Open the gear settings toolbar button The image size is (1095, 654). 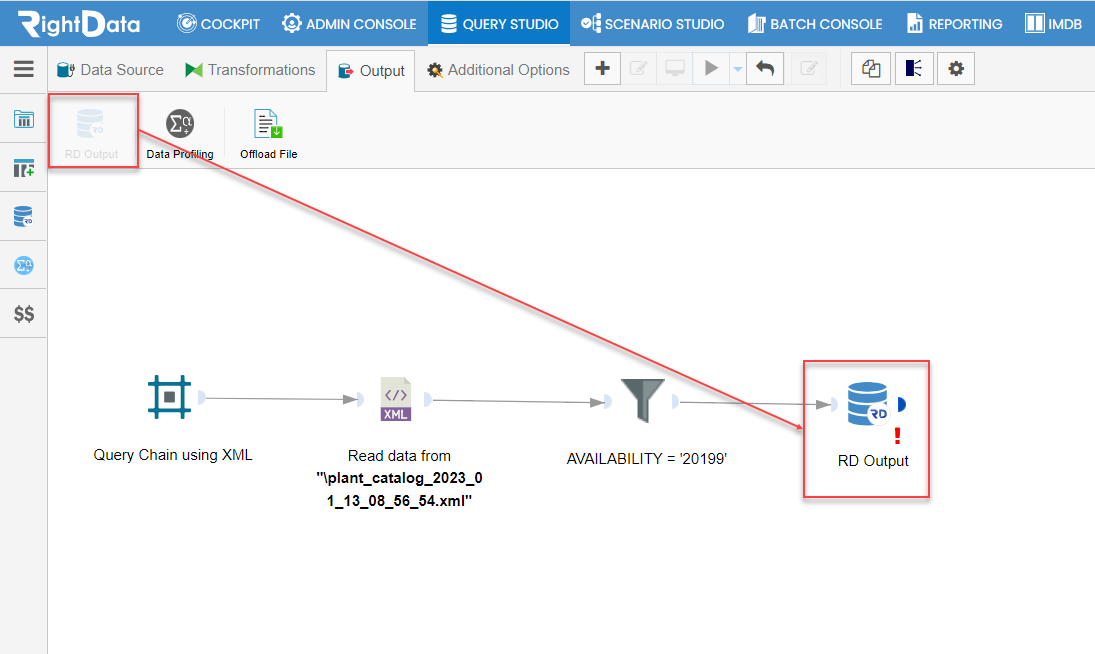(x=956, y=69)
